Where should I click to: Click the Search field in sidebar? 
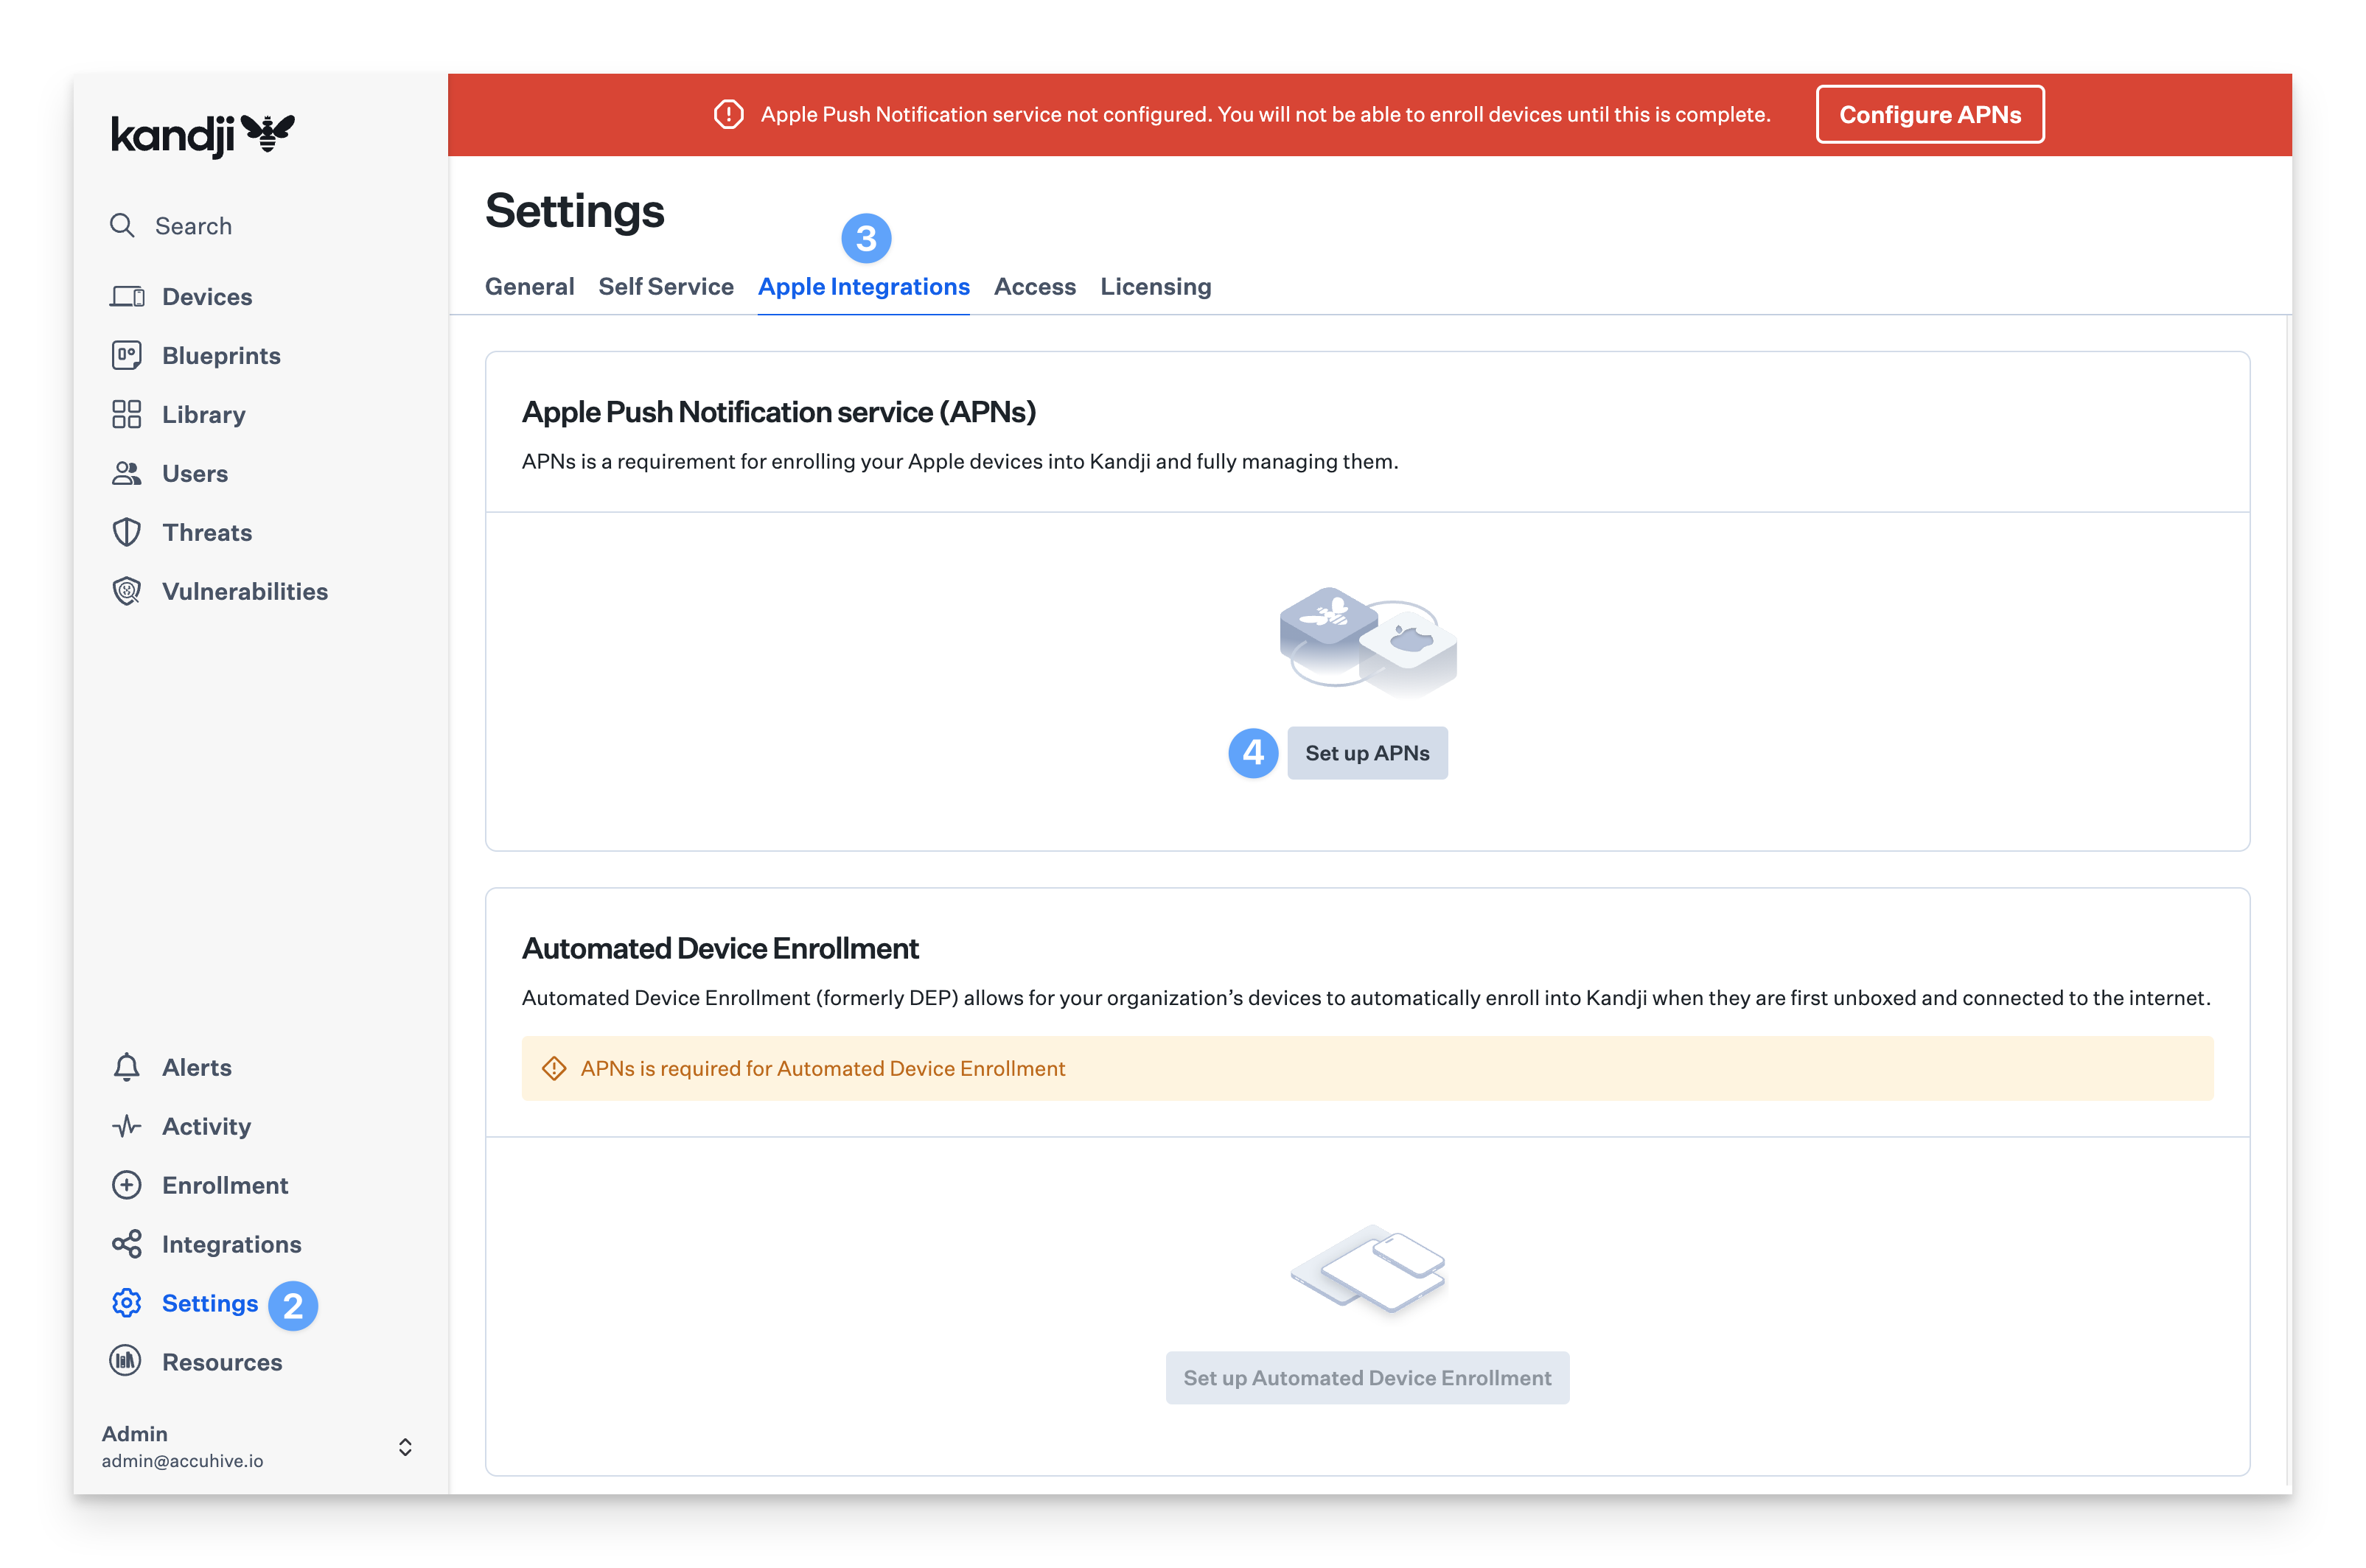[x=193, y=226]
